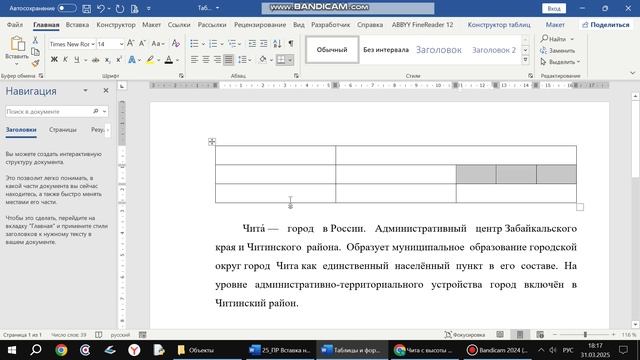This screenshot has width=640, height=360.
Task: Apply the yellow highlight color
Action: coord(150,60)
